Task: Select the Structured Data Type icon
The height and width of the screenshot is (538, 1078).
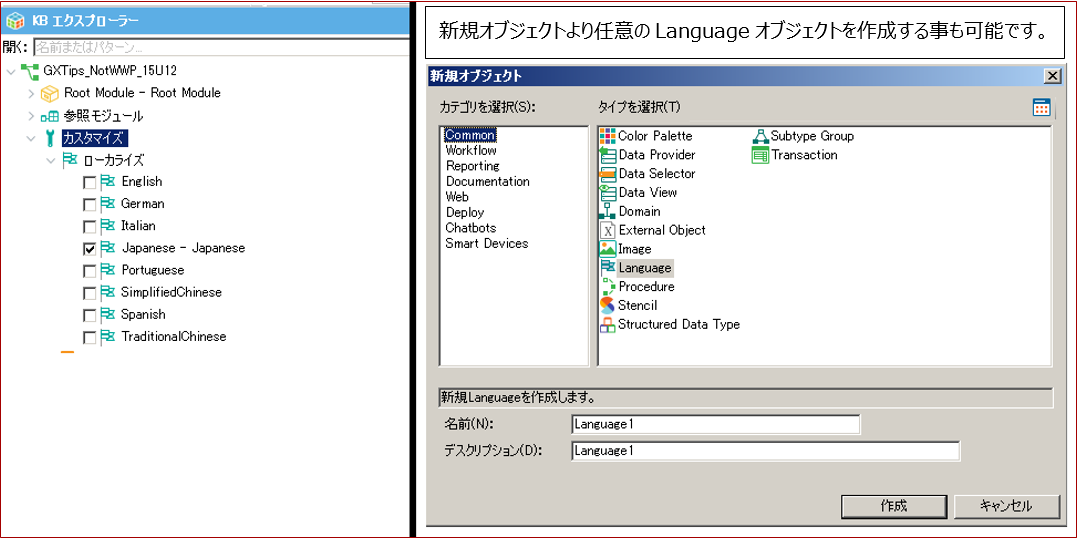Action: pyautogui.click(x=607, y=324)
